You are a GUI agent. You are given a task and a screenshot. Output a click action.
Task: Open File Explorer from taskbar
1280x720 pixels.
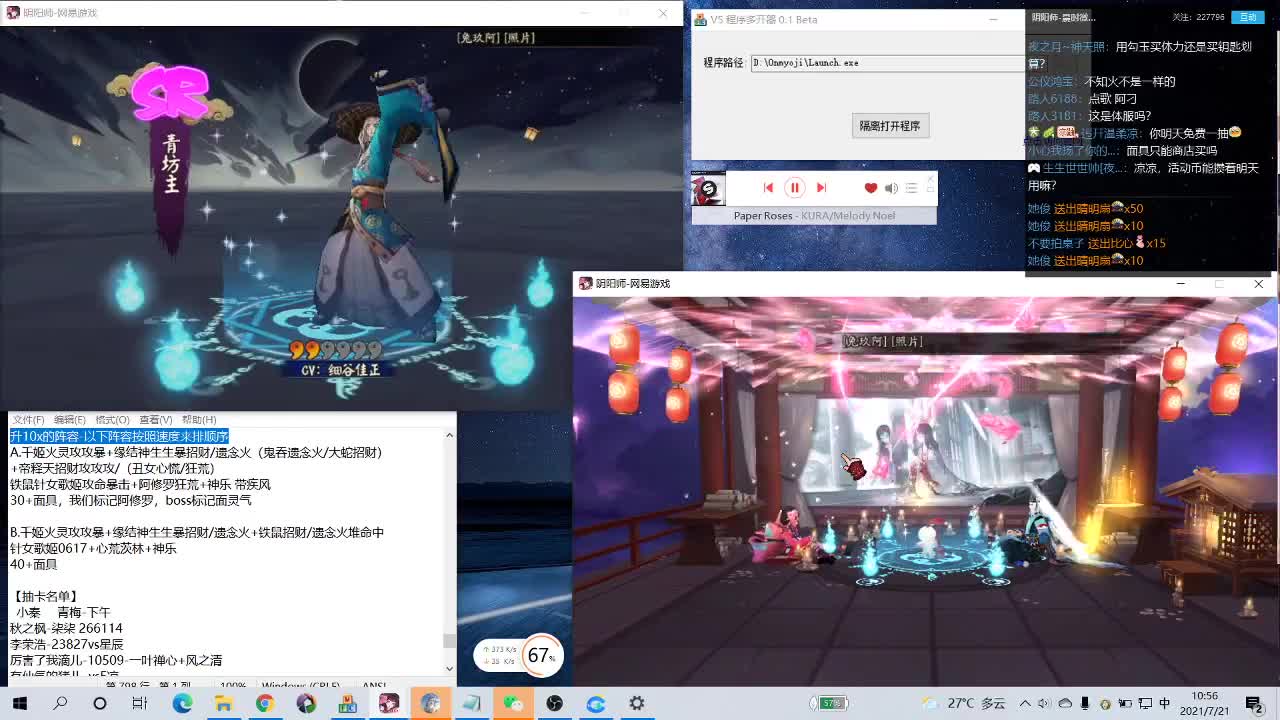[x=223, y=703]
